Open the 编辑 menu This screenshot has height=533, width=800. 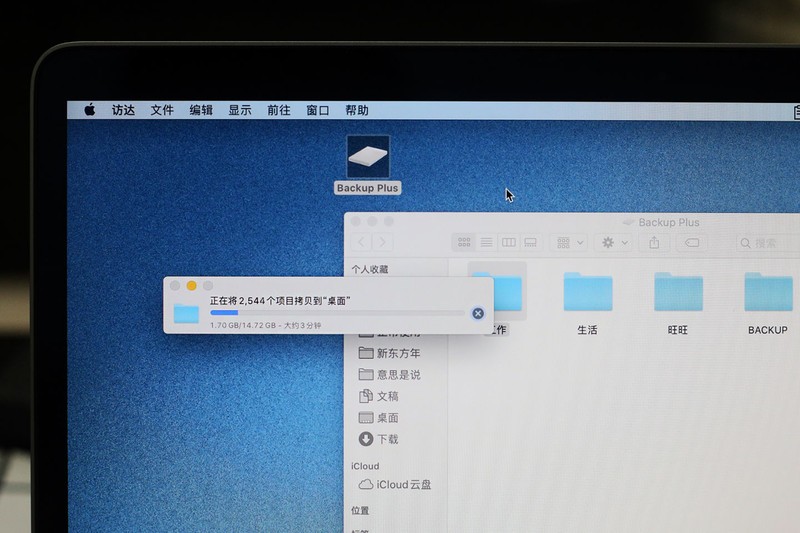click(201, 110)
